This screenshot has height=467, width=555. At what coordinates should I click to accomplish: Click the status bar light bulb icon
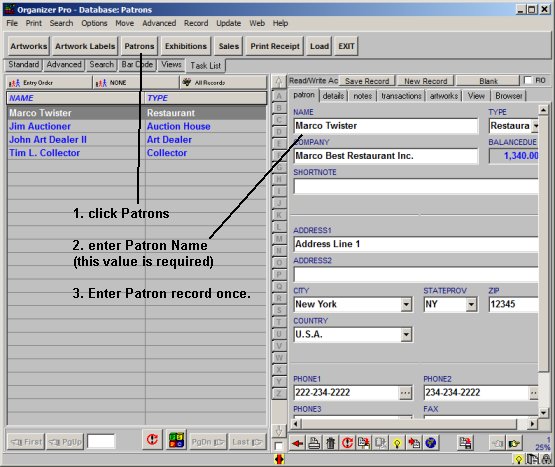tap(518, 460)
